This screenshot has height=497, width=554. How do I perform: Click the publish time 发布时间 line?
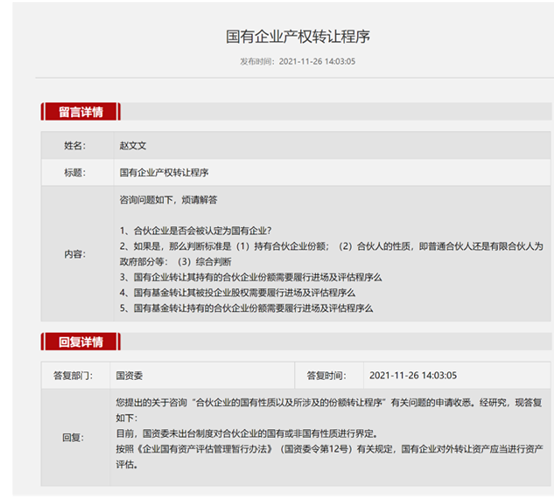click(x=298, y=61)
